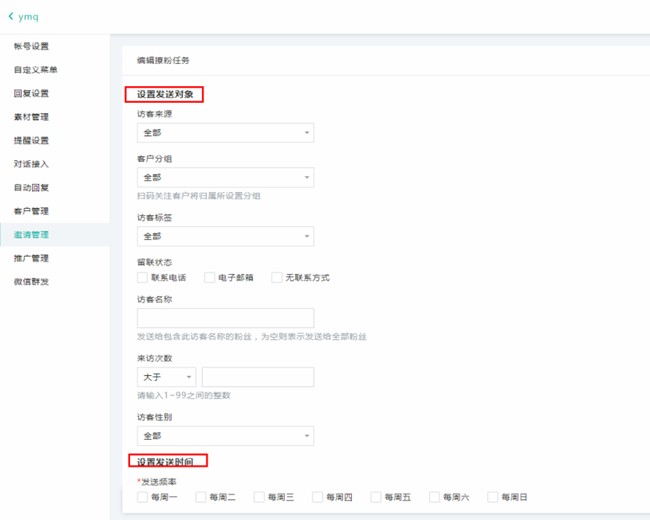Select 素材管理 from the sidebar
Viewport: 650px width, 520px height.
(31, 117)
